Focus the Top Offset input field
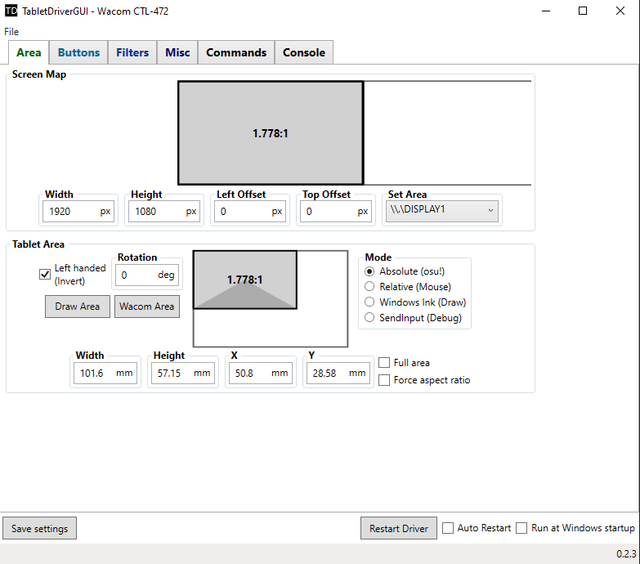Screen dimensions: 640x564 point(336,211)
